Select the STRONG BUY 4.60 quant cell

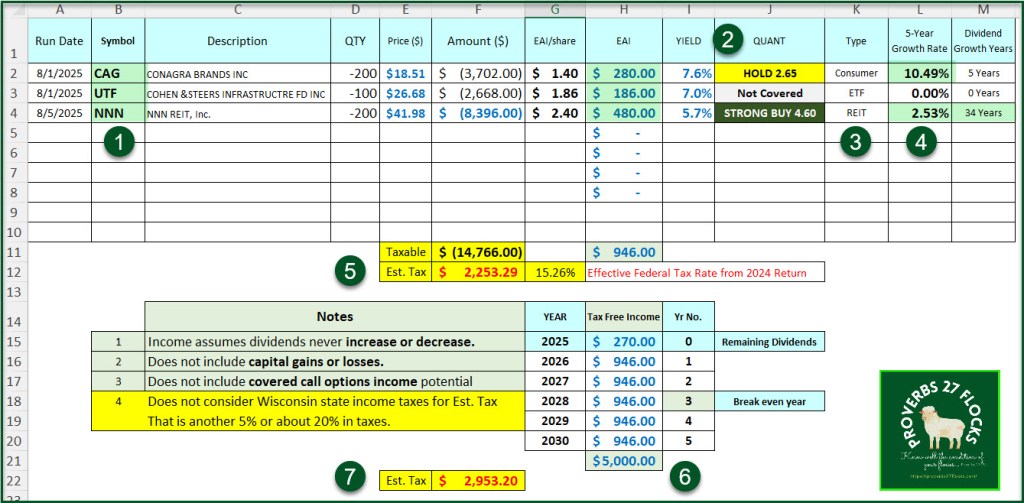pos(768,113)
